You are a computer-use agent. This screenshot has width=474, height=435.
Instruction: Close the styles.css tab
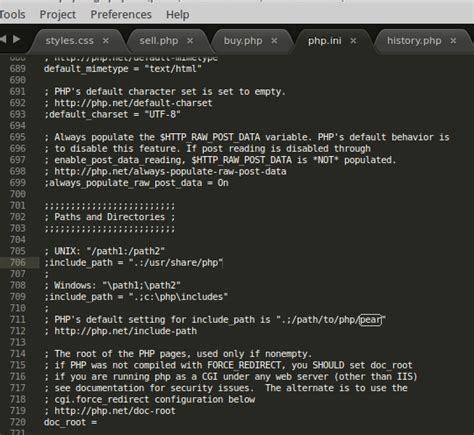click(106, 41)
